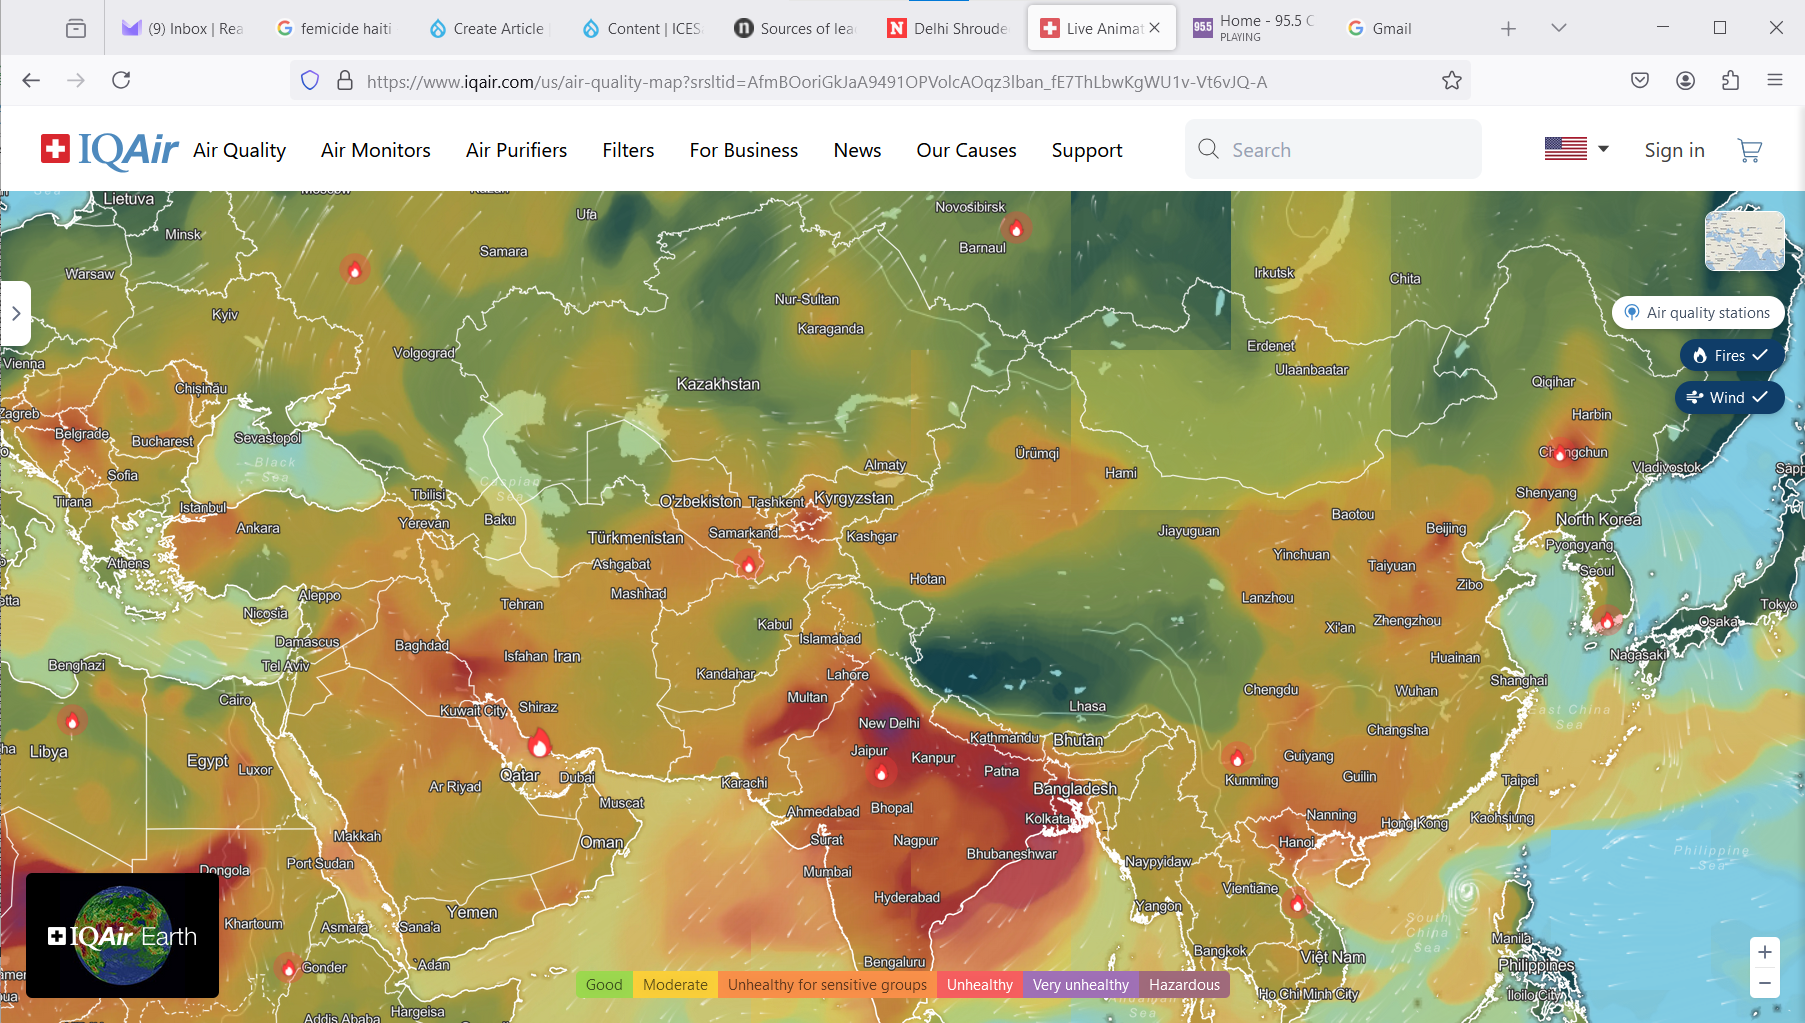
Task: Reload the current page
Action: pos(121,80)
